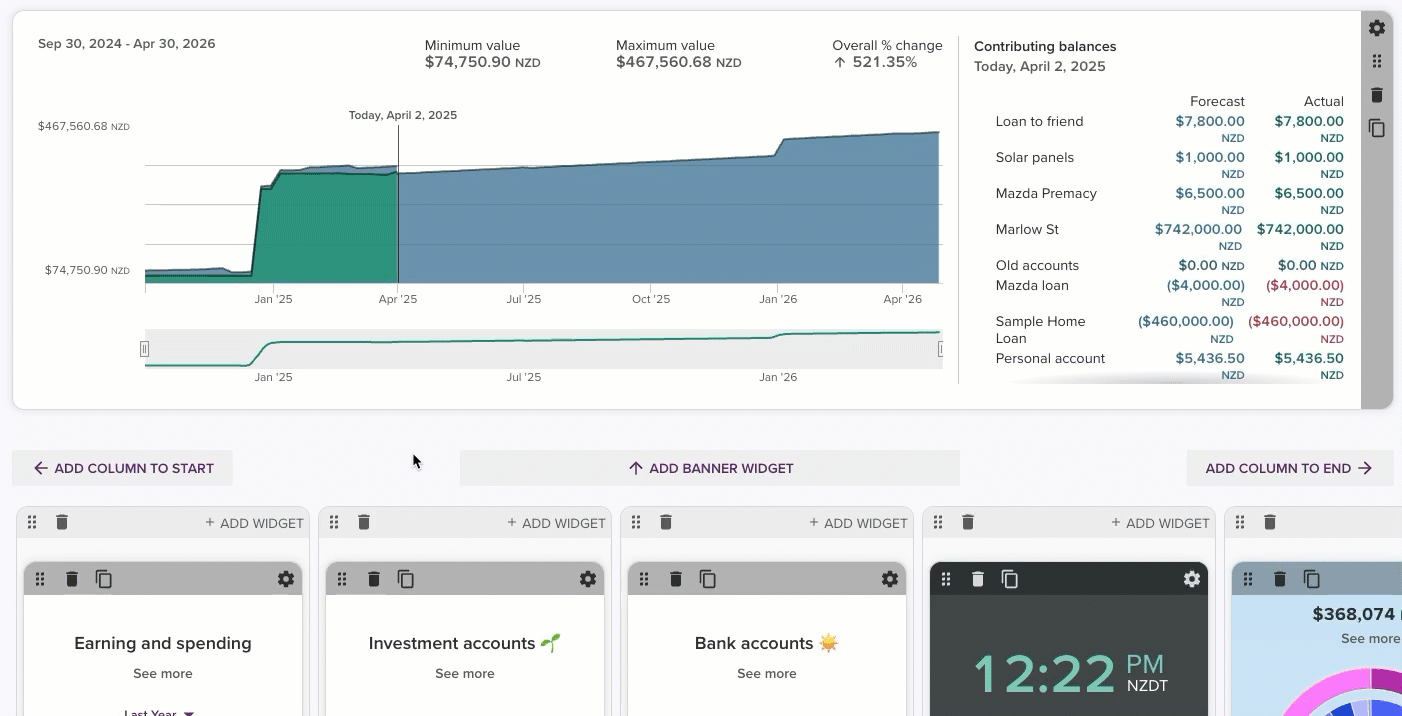Click the Sample Home Loan balance row
The height and width of the screenshot is (716, 1402).
1169,330
